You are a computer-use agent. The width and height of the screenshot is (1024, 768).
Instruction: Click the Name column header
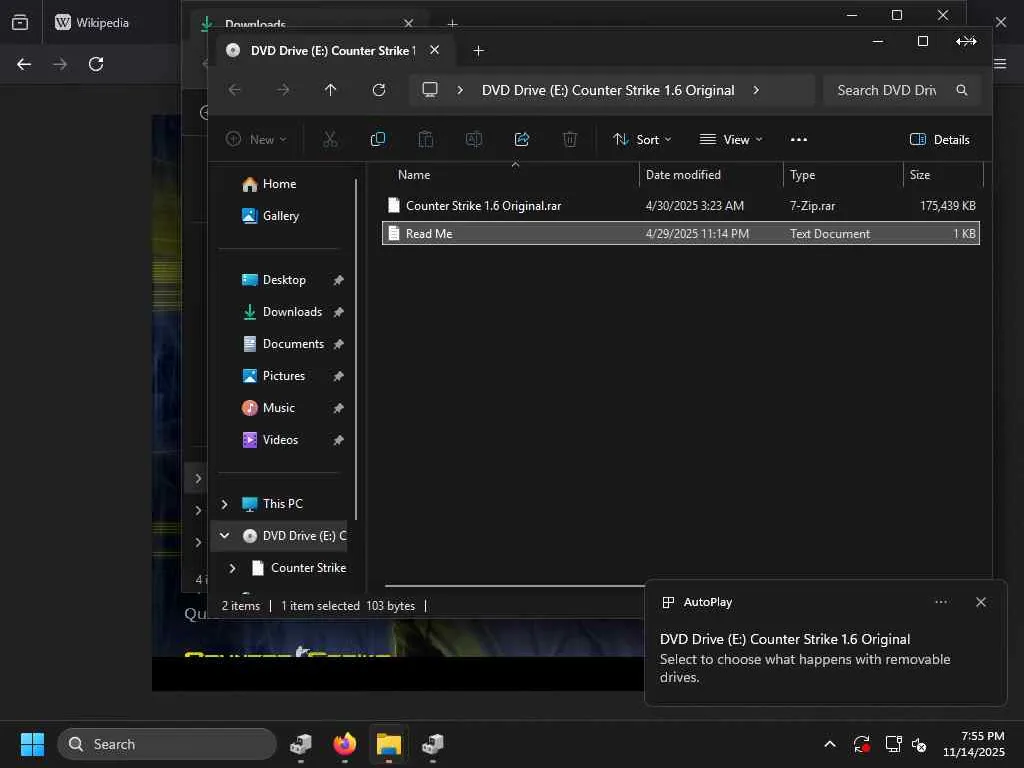coord(515,175)
